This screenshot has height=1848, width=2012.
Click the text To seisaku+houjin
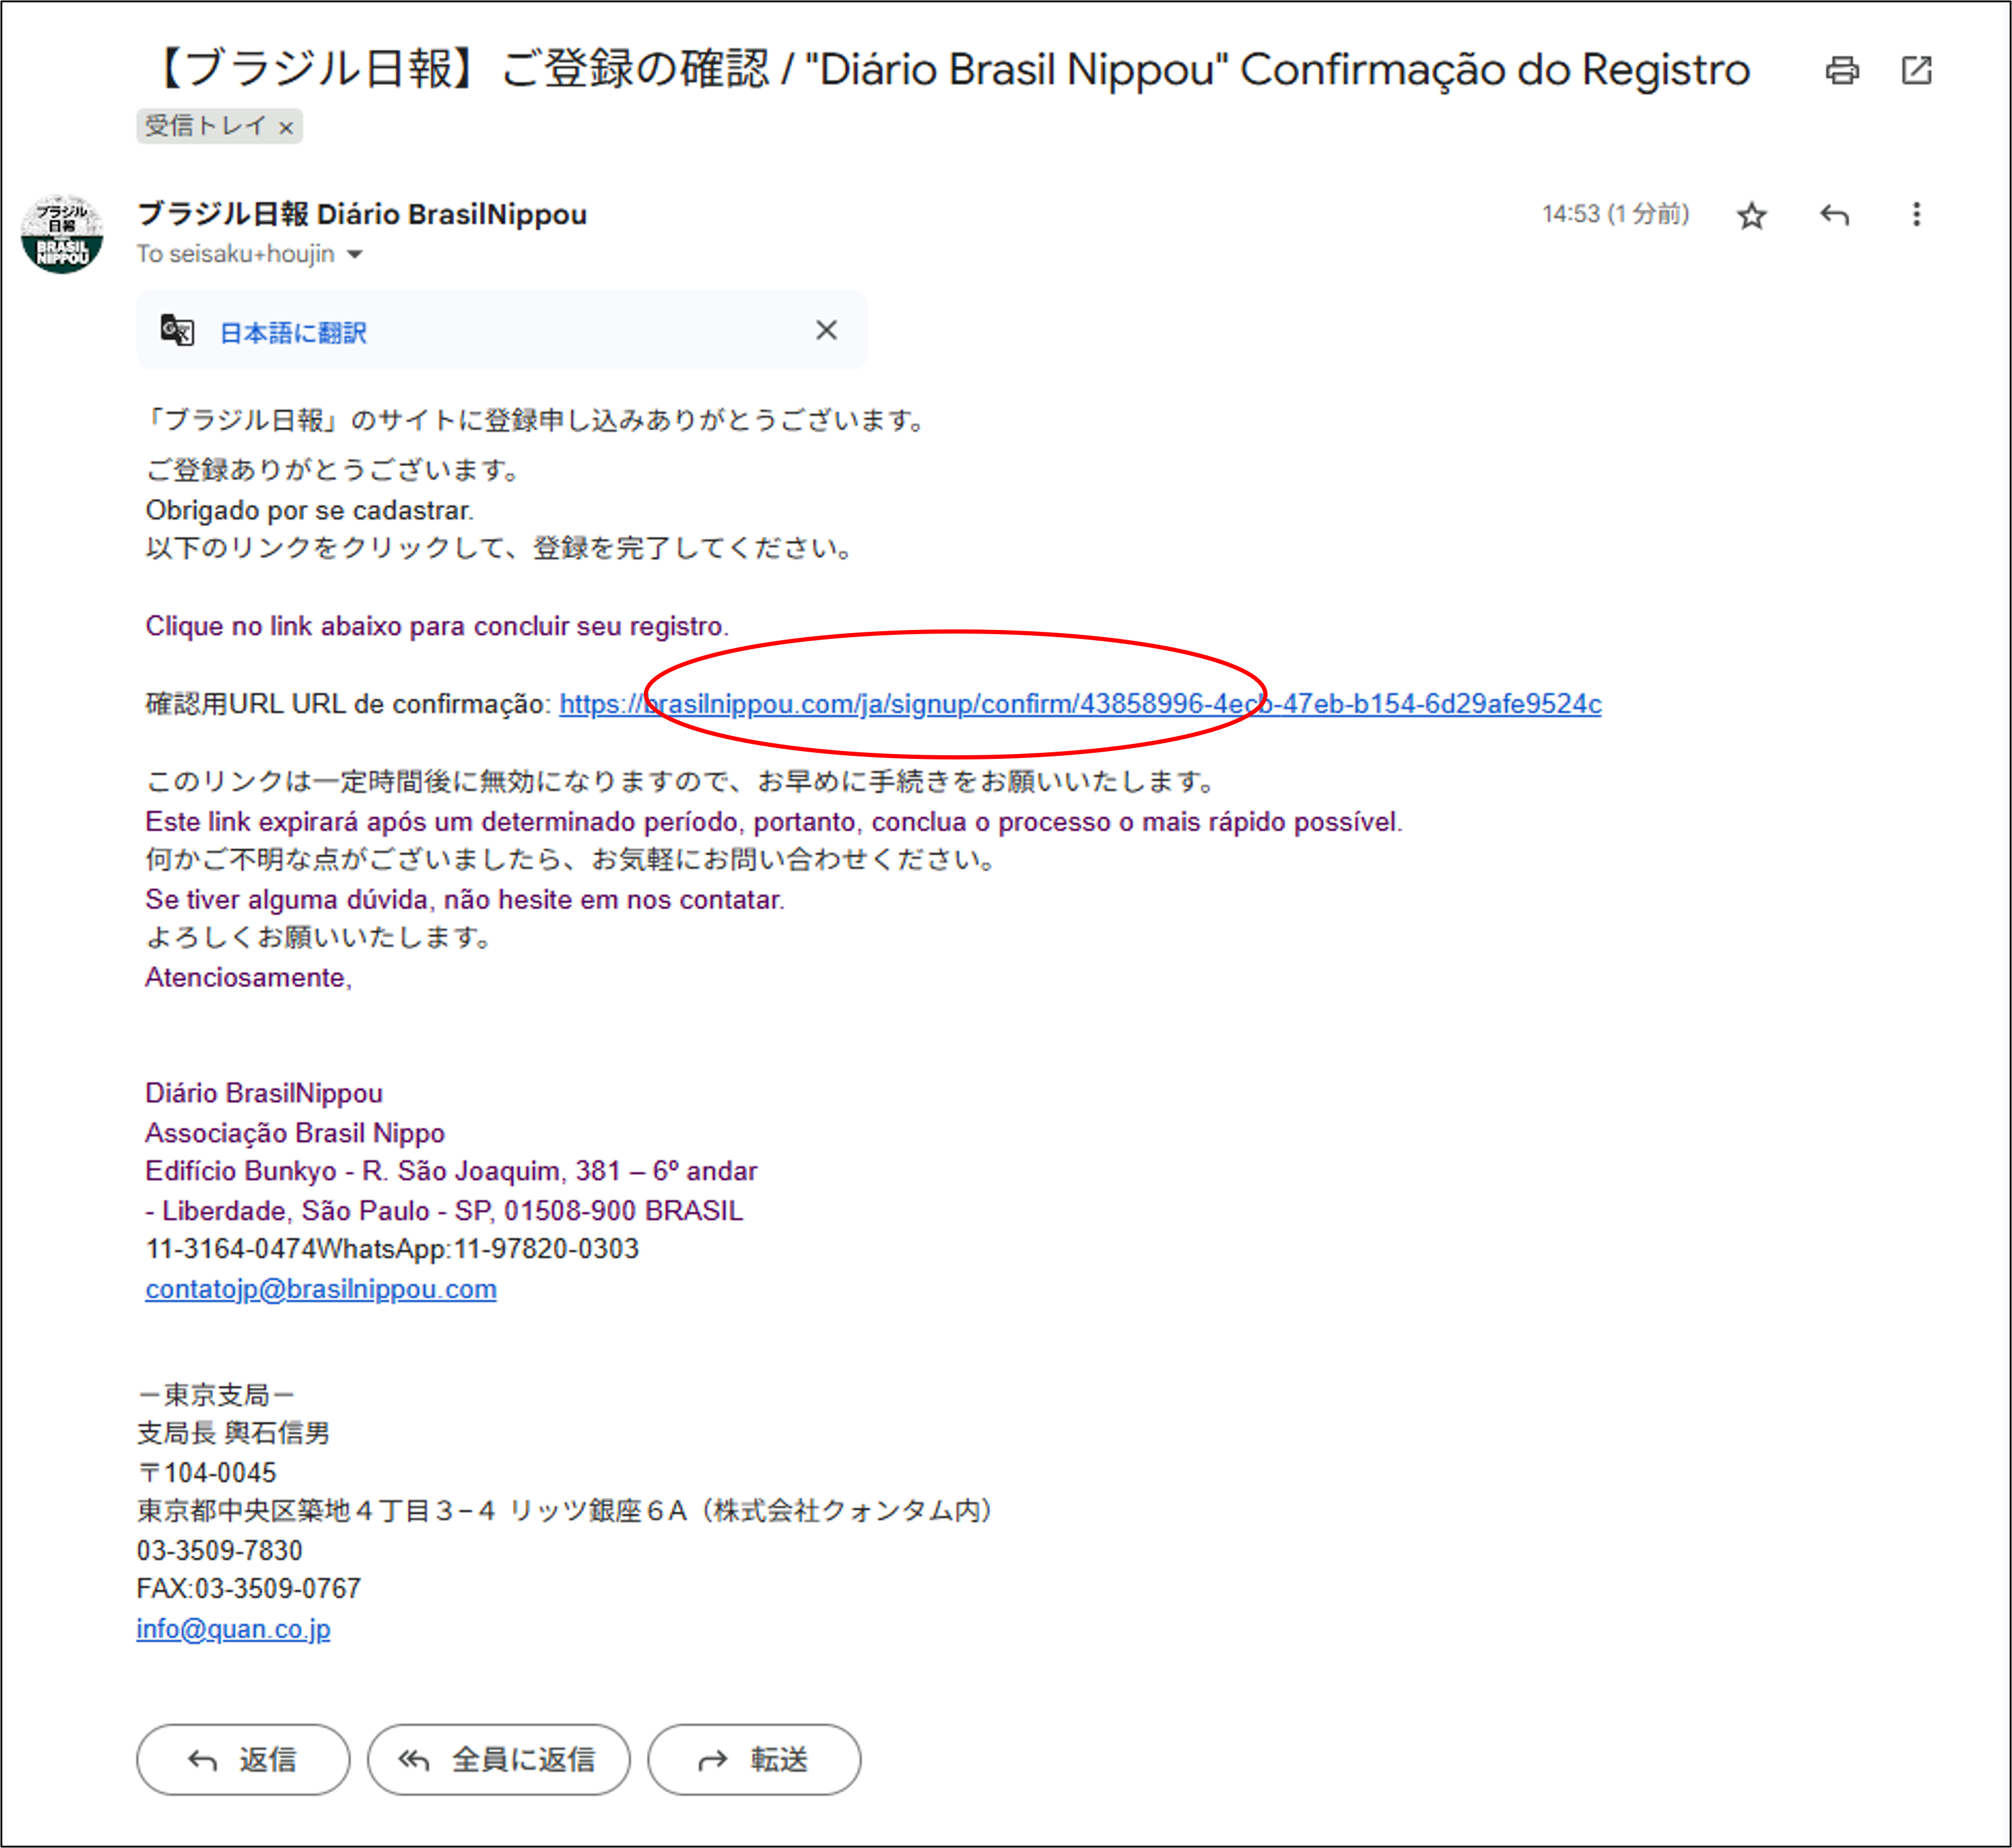click(236, 254)
